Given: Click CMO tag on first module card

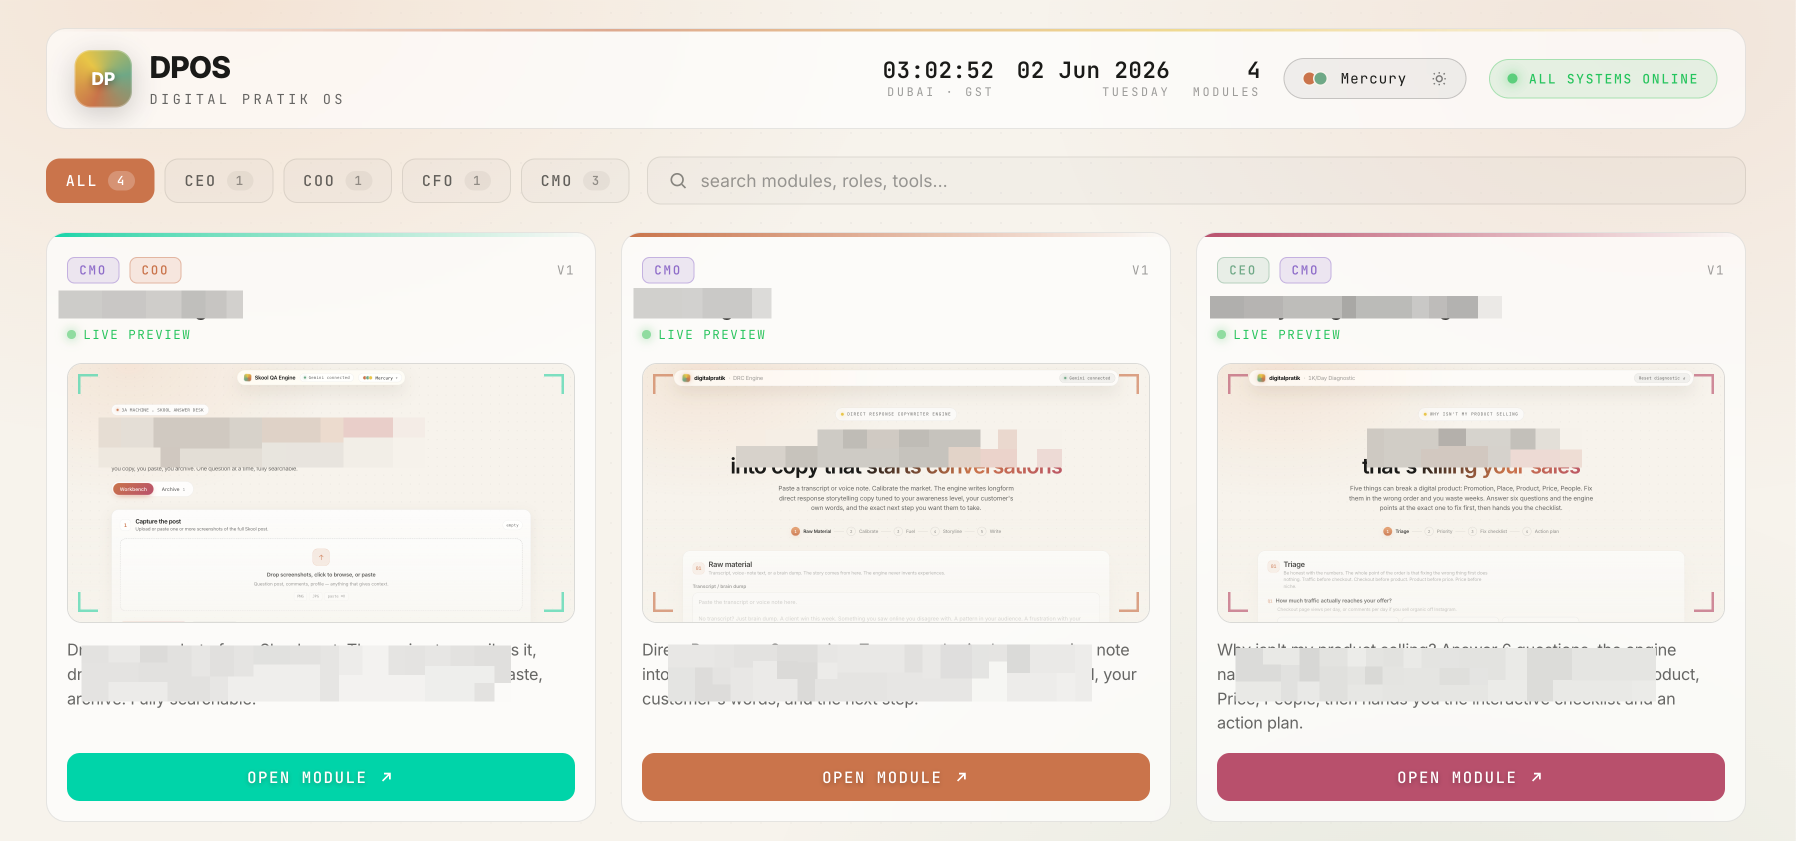Looking at the screenshot, I should (93, 270).
